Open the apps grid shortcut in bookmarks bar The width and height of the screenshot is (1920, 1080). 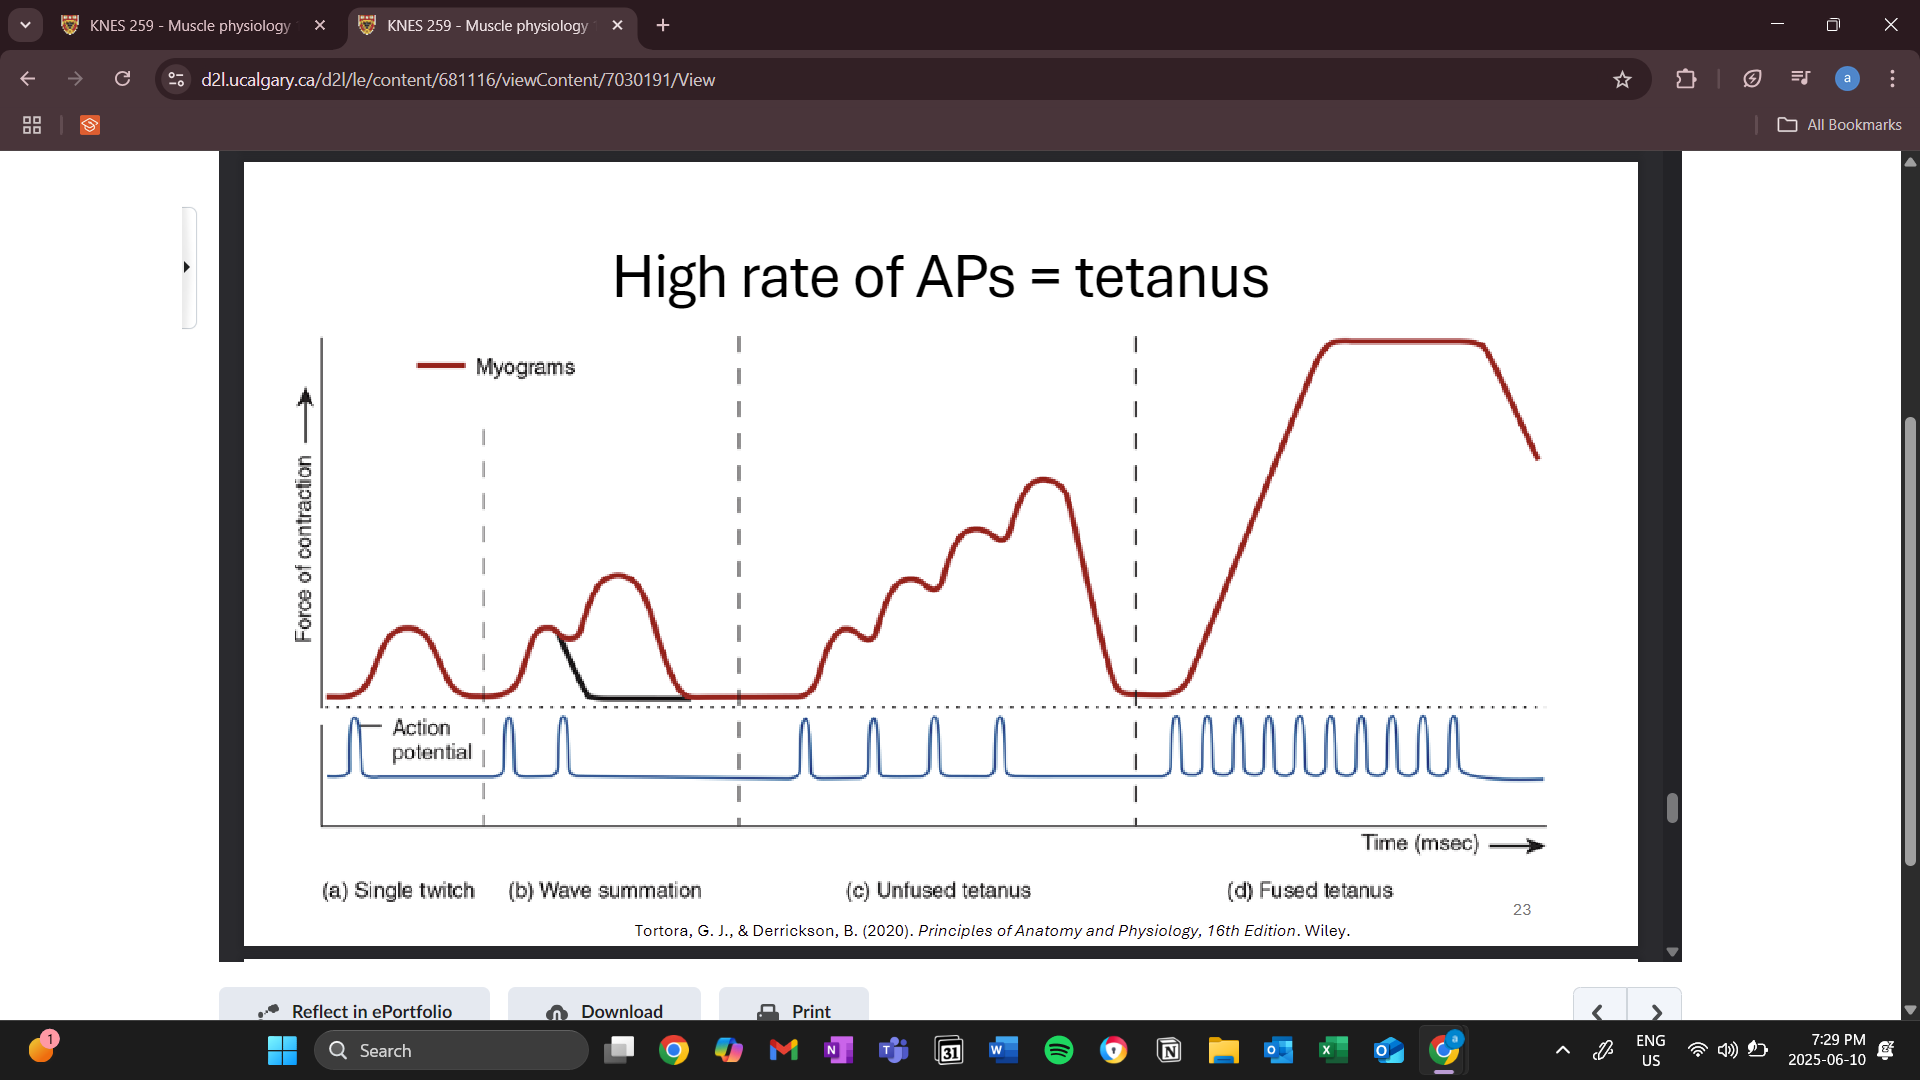[x=32, y=125]
